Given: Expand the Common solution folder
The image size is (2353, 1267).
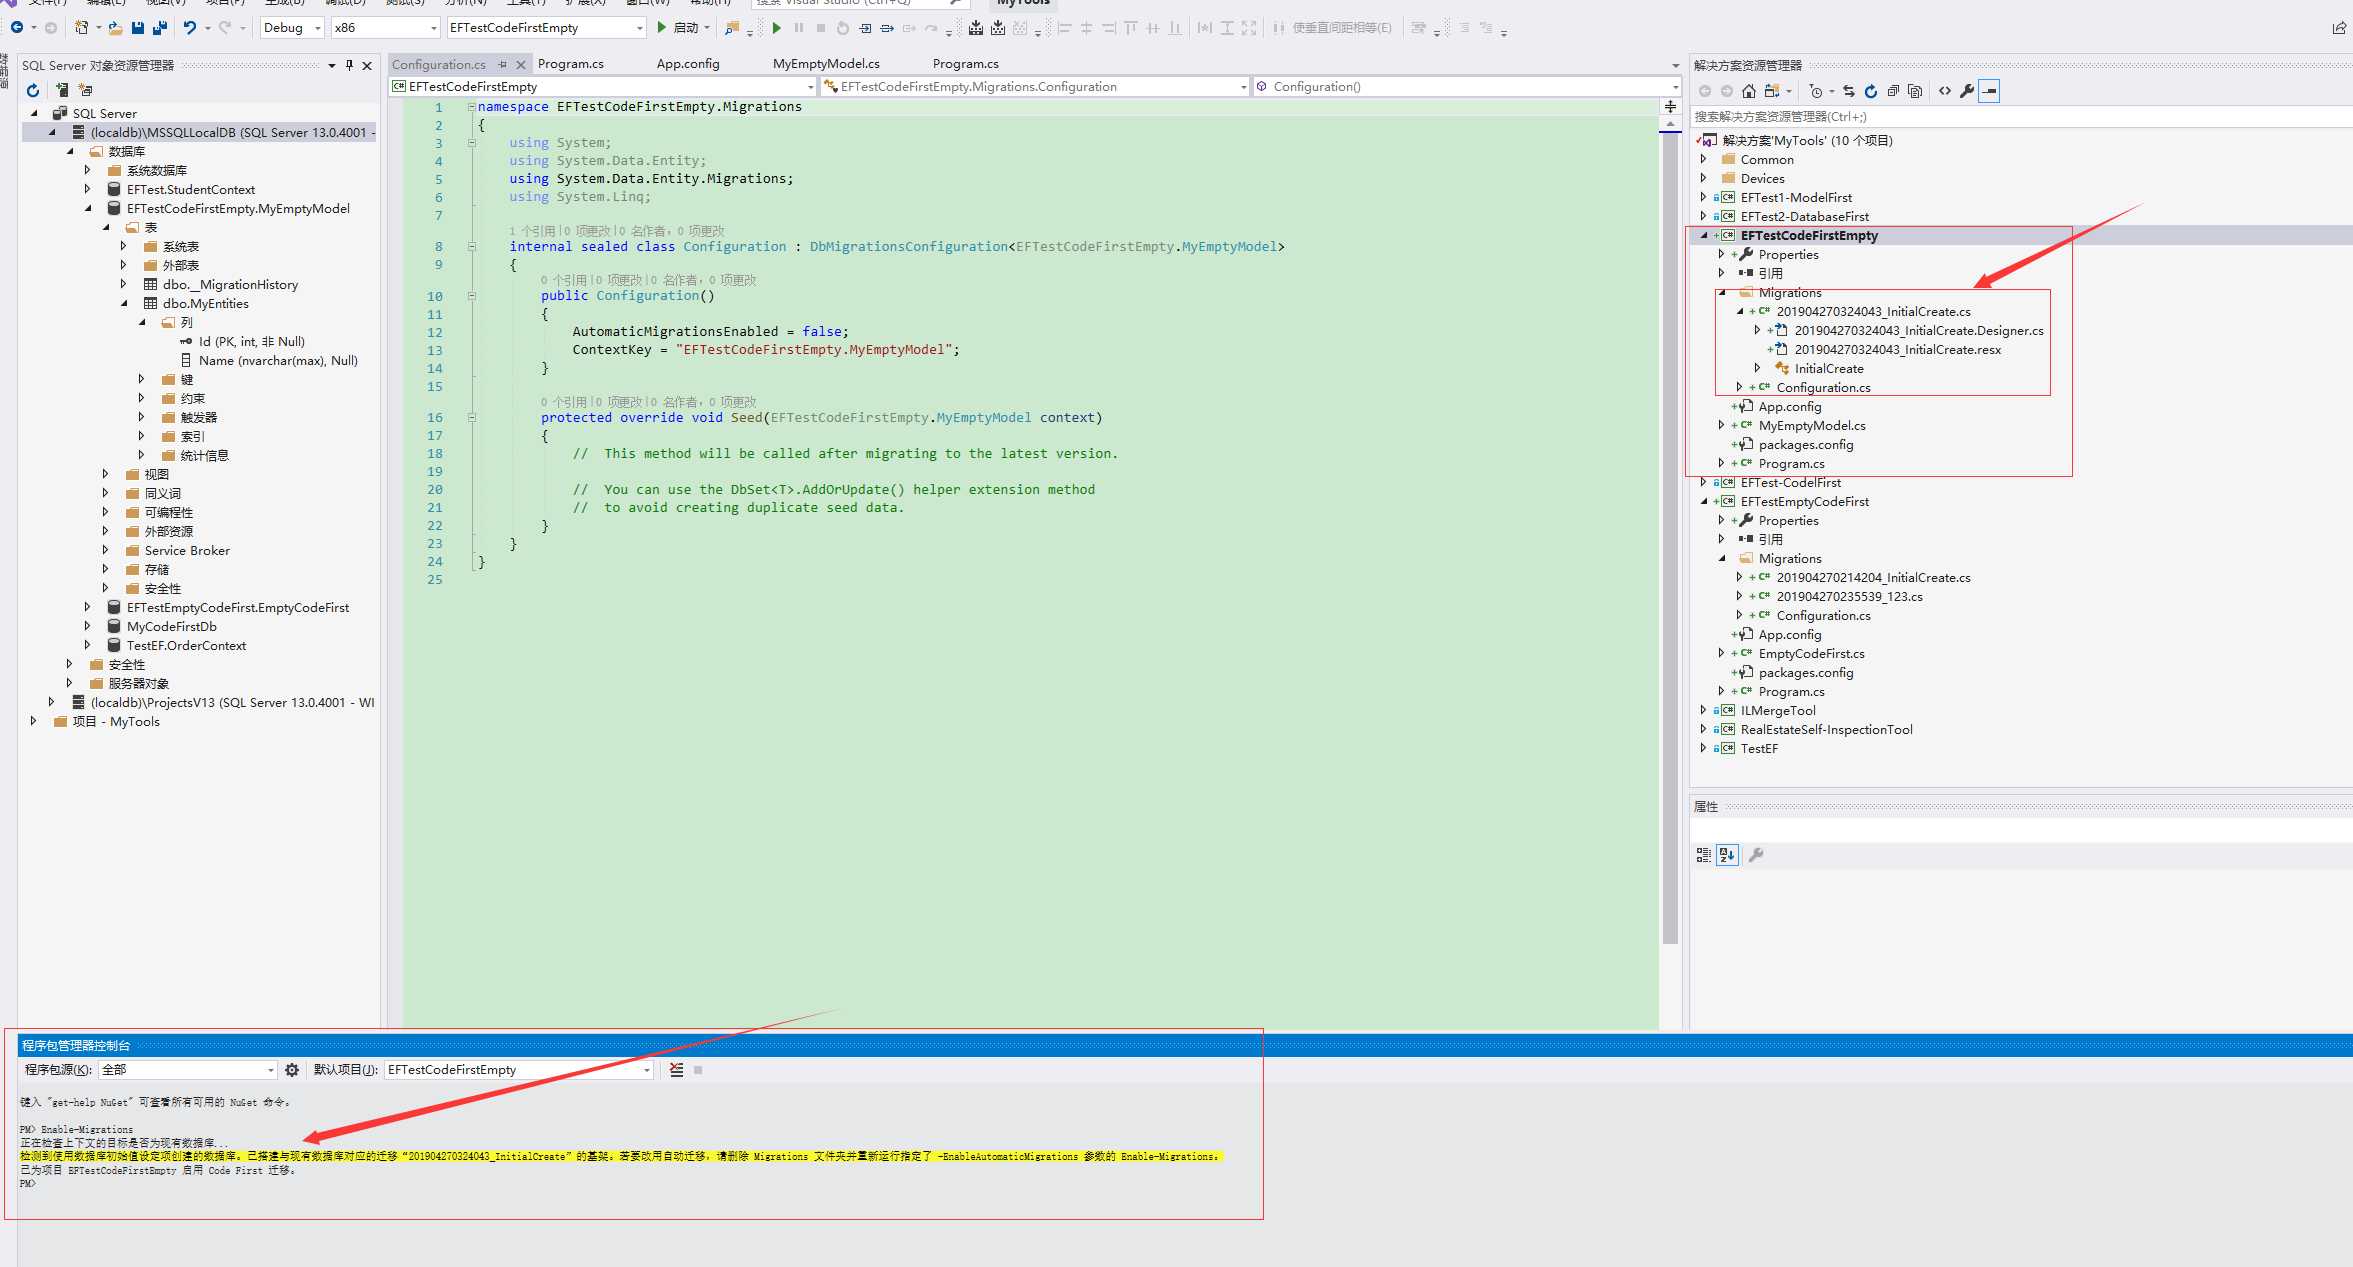Looking at the screenshot, I should pos(1704,160).
